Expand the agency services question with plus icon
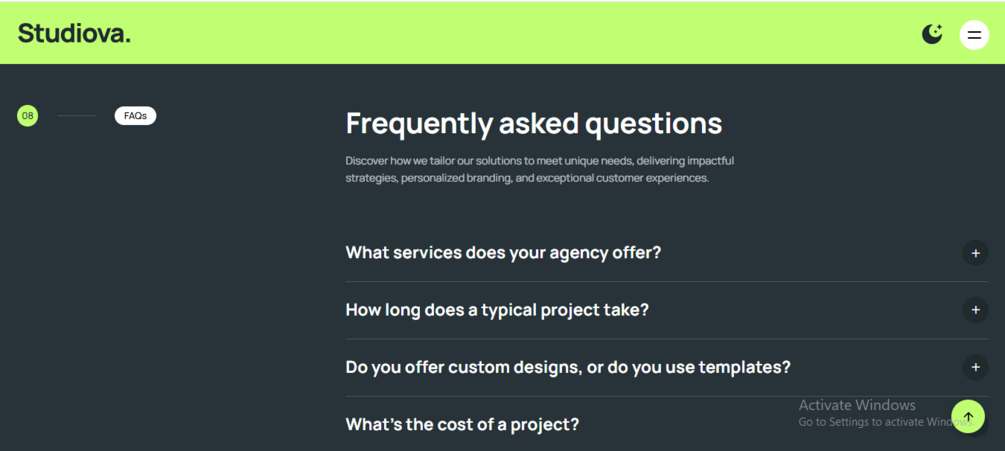The width and height of the screenshot is (1005, 451). [x=975, y=253]
